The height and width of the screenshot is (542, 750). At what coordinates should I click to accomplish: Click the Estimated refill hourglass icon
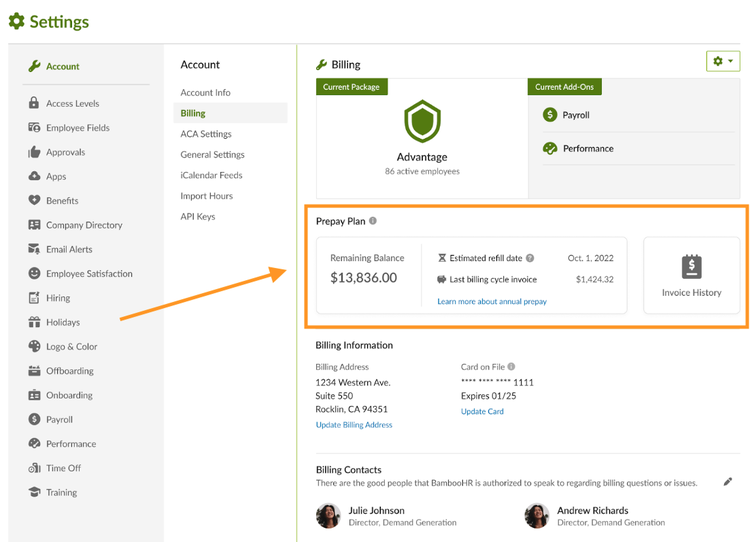[442, 258]
